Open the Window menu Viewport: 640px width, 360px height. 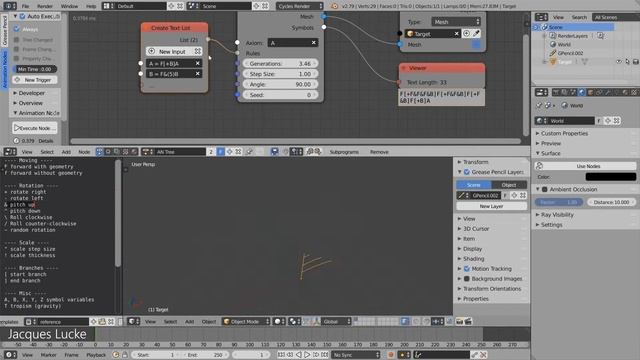(x=69, y=6)
